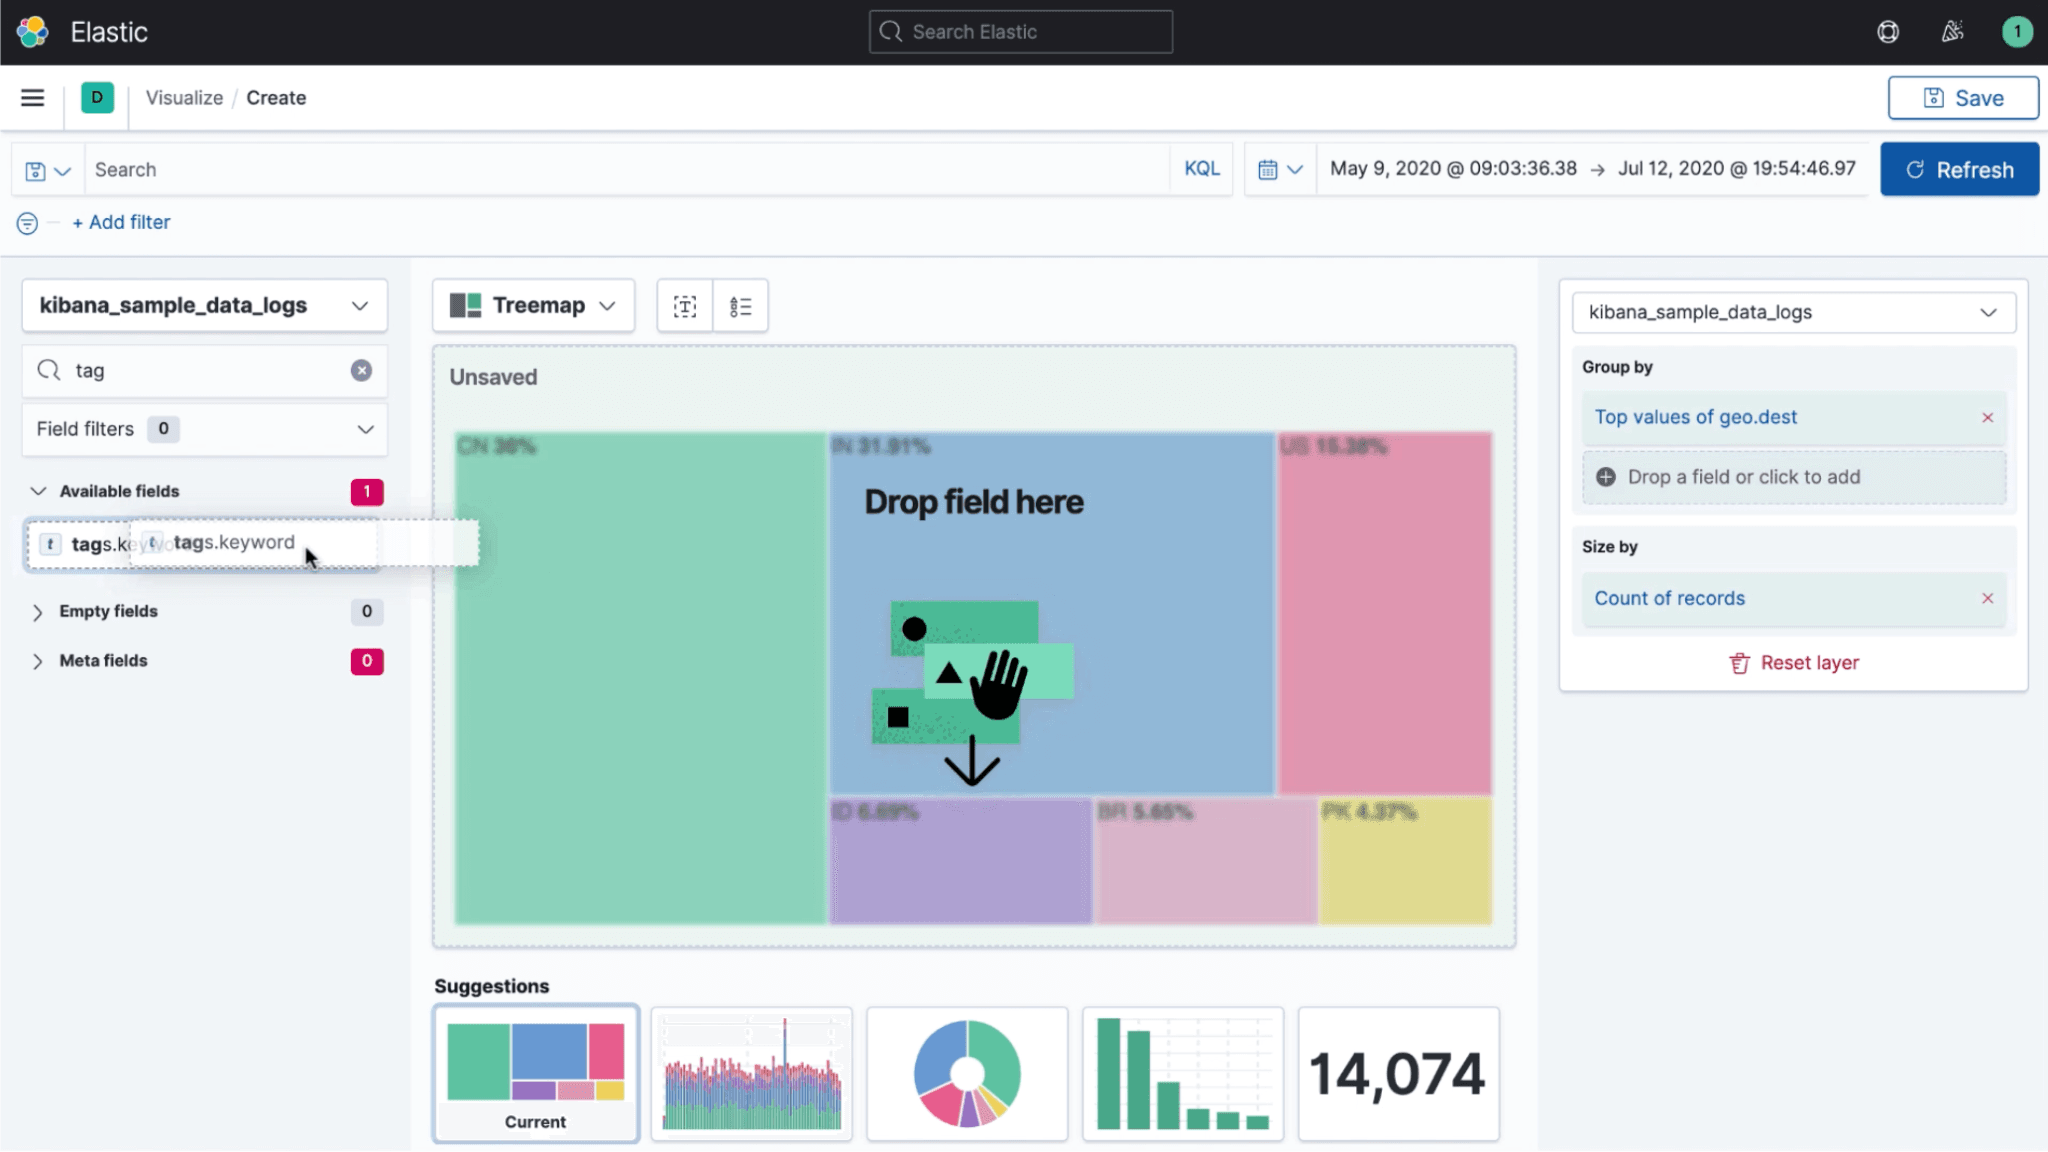Click the Elastic logo
Image resolution: width=2048 pixels, height=1152 pixels.
click(33, 31)
